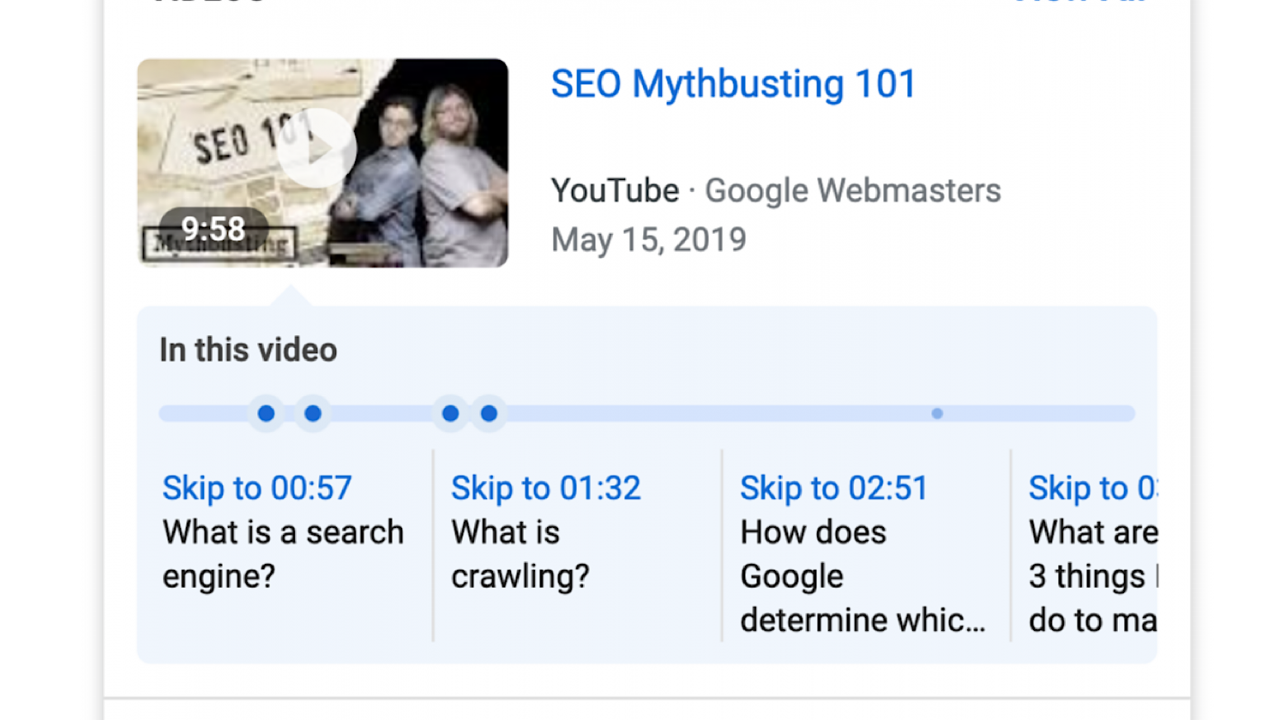Click the play button on the video thumbnail

[316, 149]
